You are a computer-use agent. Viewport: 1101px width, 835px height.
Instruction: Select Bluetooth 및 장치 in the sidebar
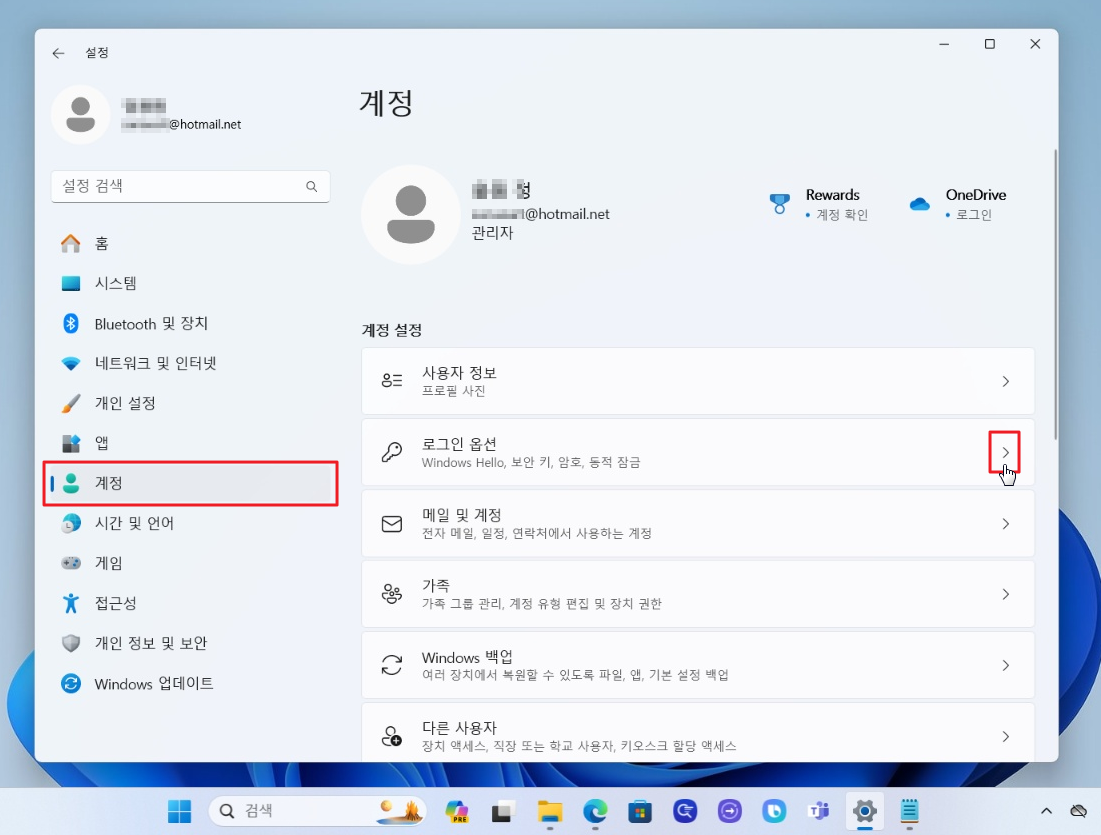[140, 323]
